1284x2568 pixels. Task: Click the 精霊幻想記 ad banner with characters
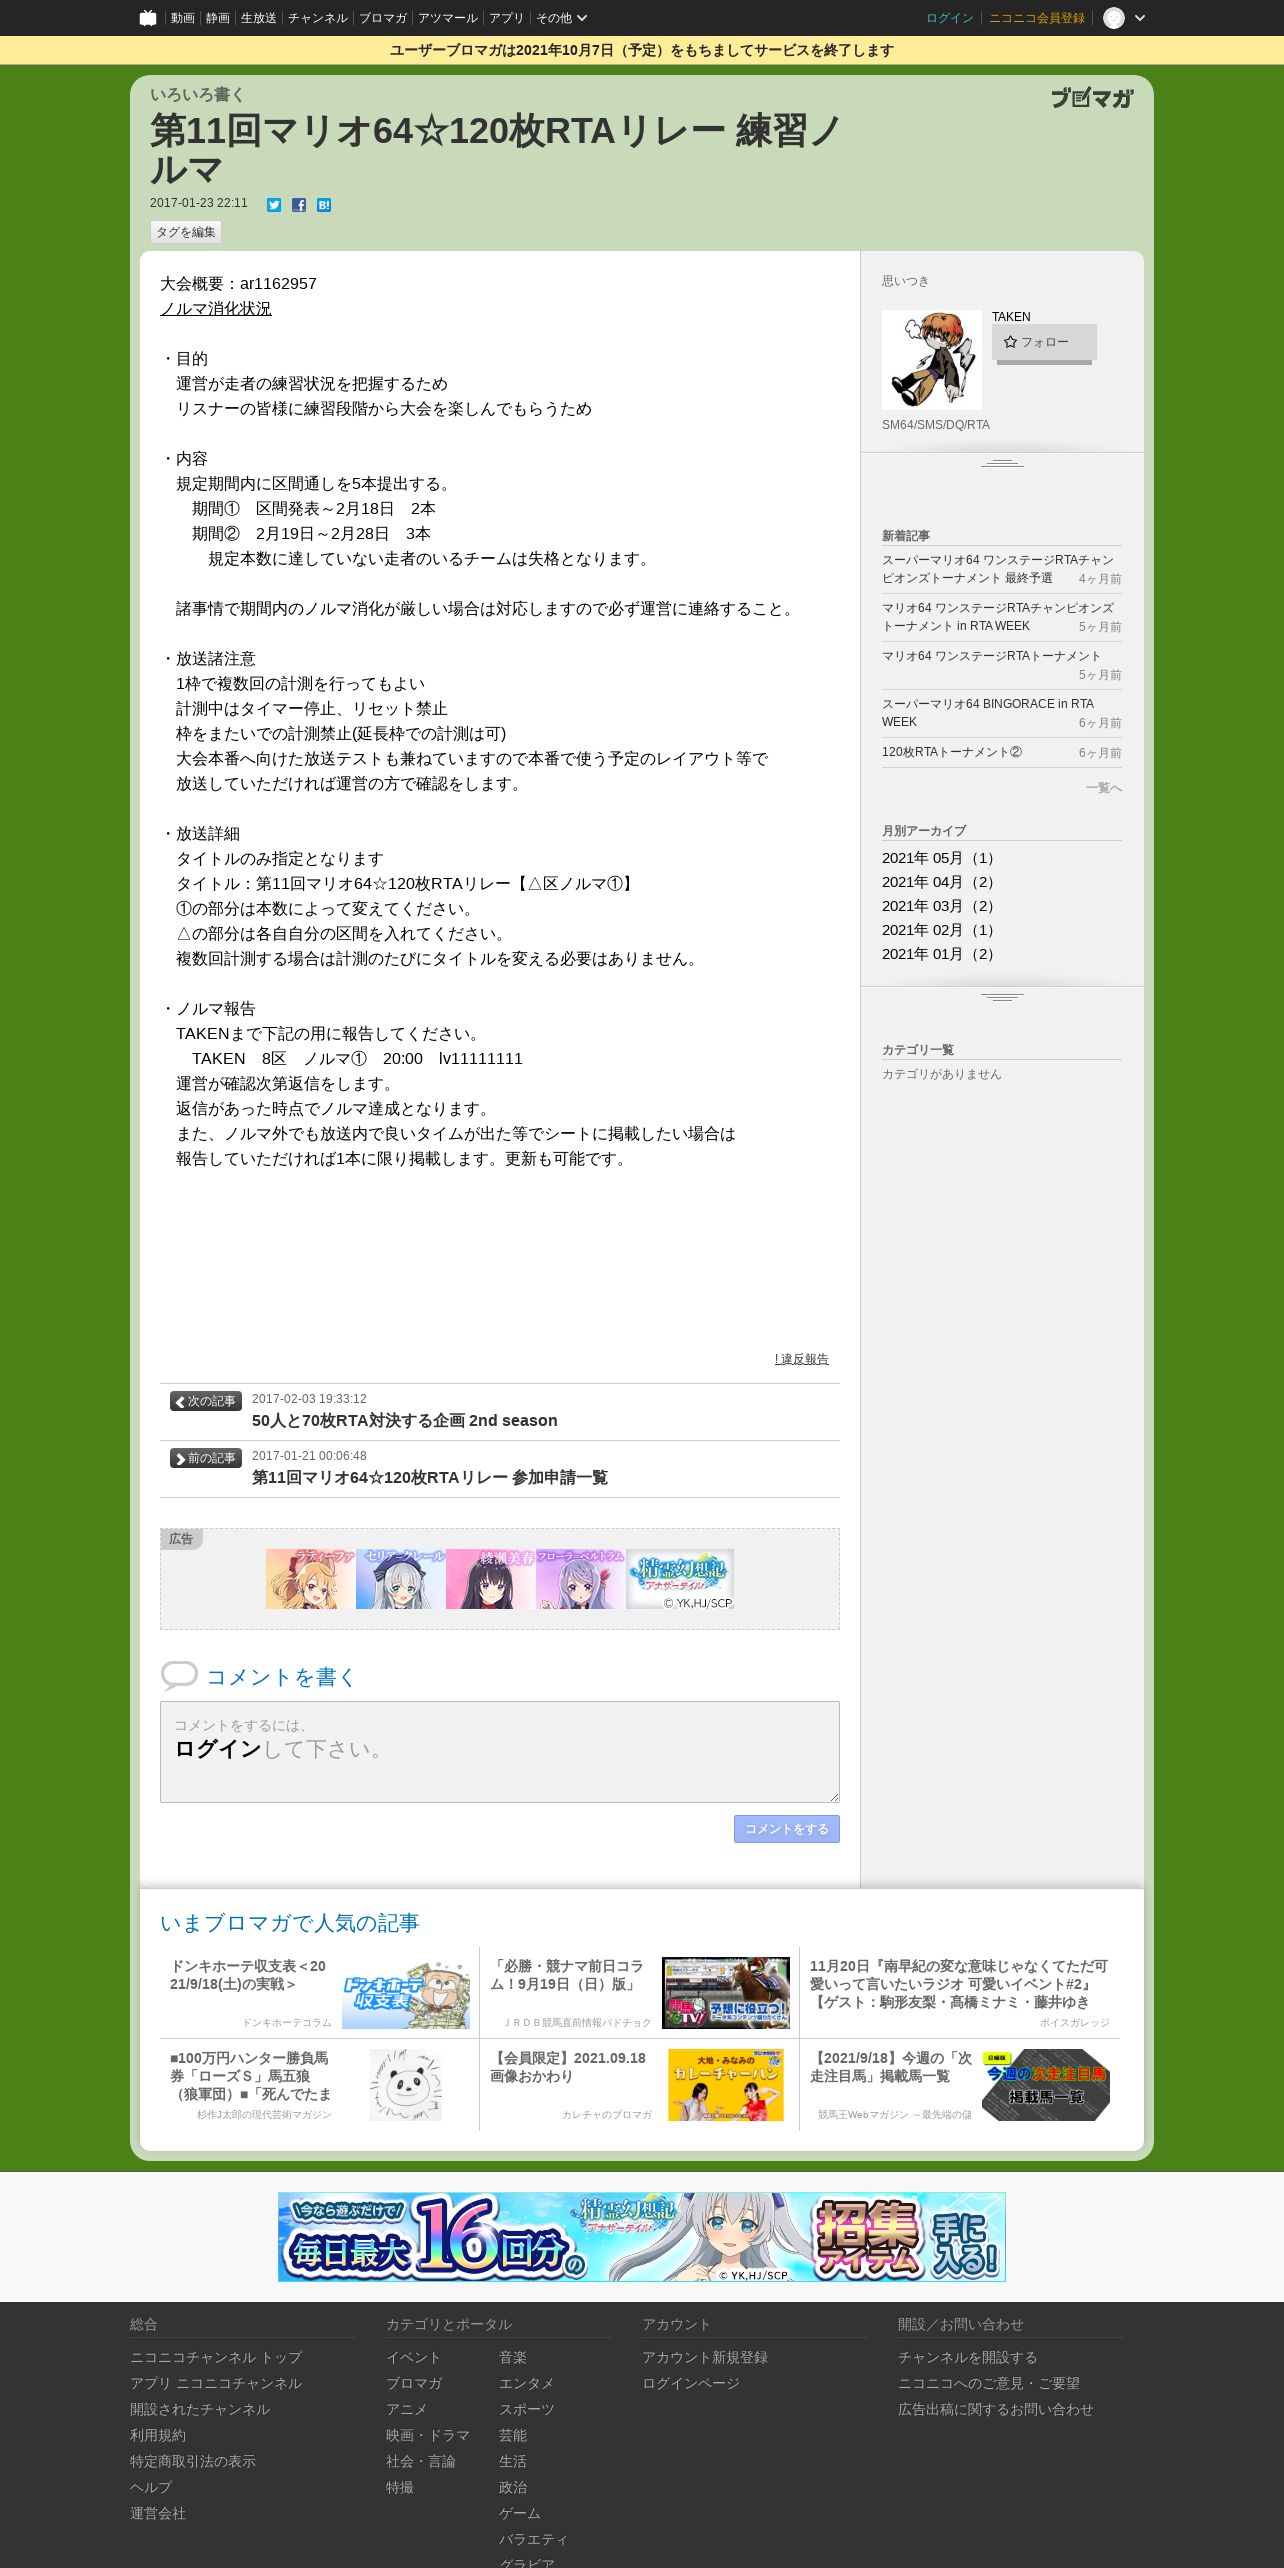[500, 1579]
